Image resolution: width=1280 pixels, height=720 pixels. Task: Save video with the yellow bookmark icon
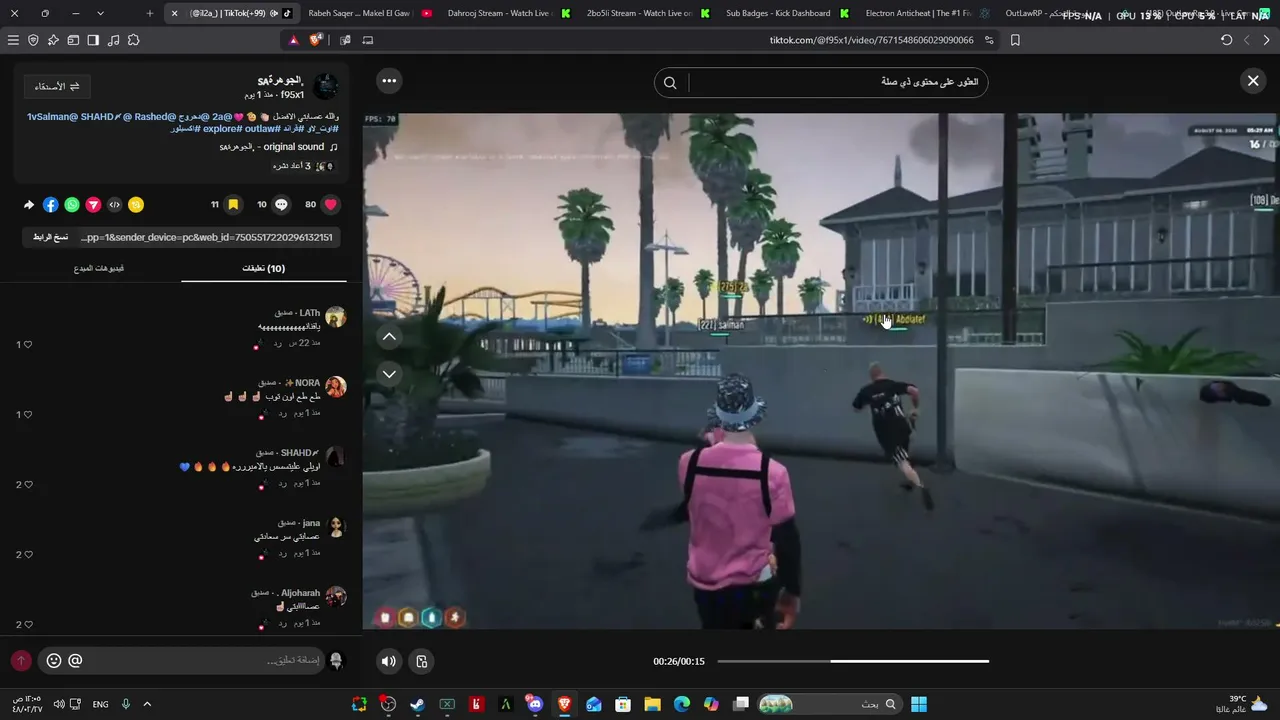(233, 204)
